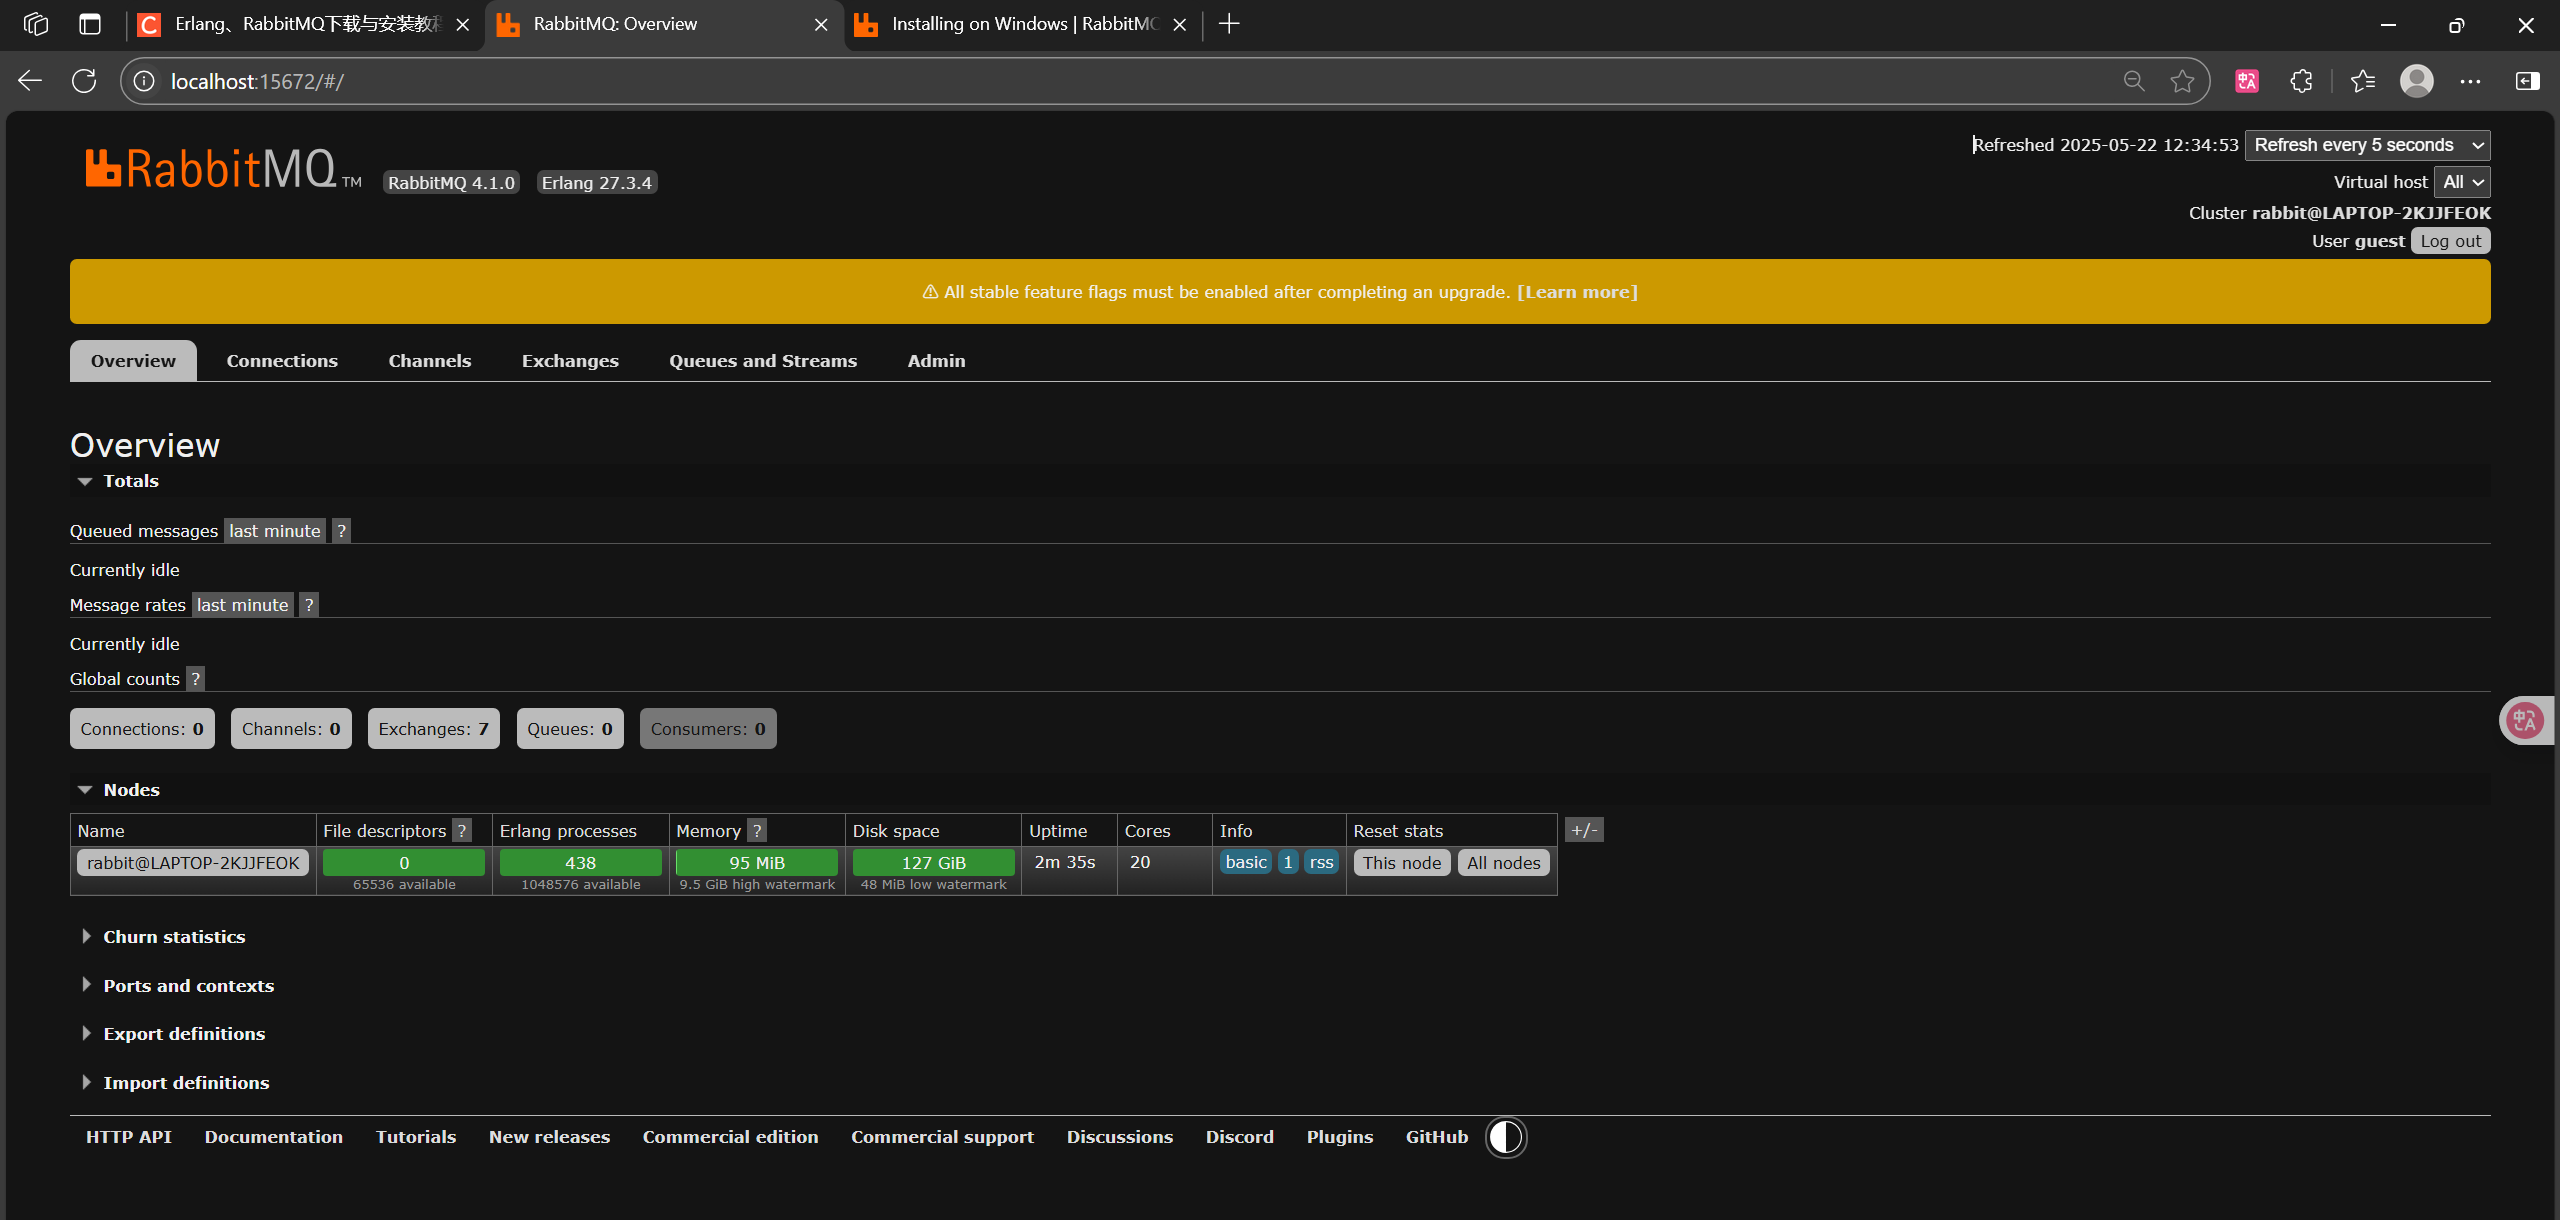Open the workspaces icon in title bar

pyautogui.click(x=36, y=24)
